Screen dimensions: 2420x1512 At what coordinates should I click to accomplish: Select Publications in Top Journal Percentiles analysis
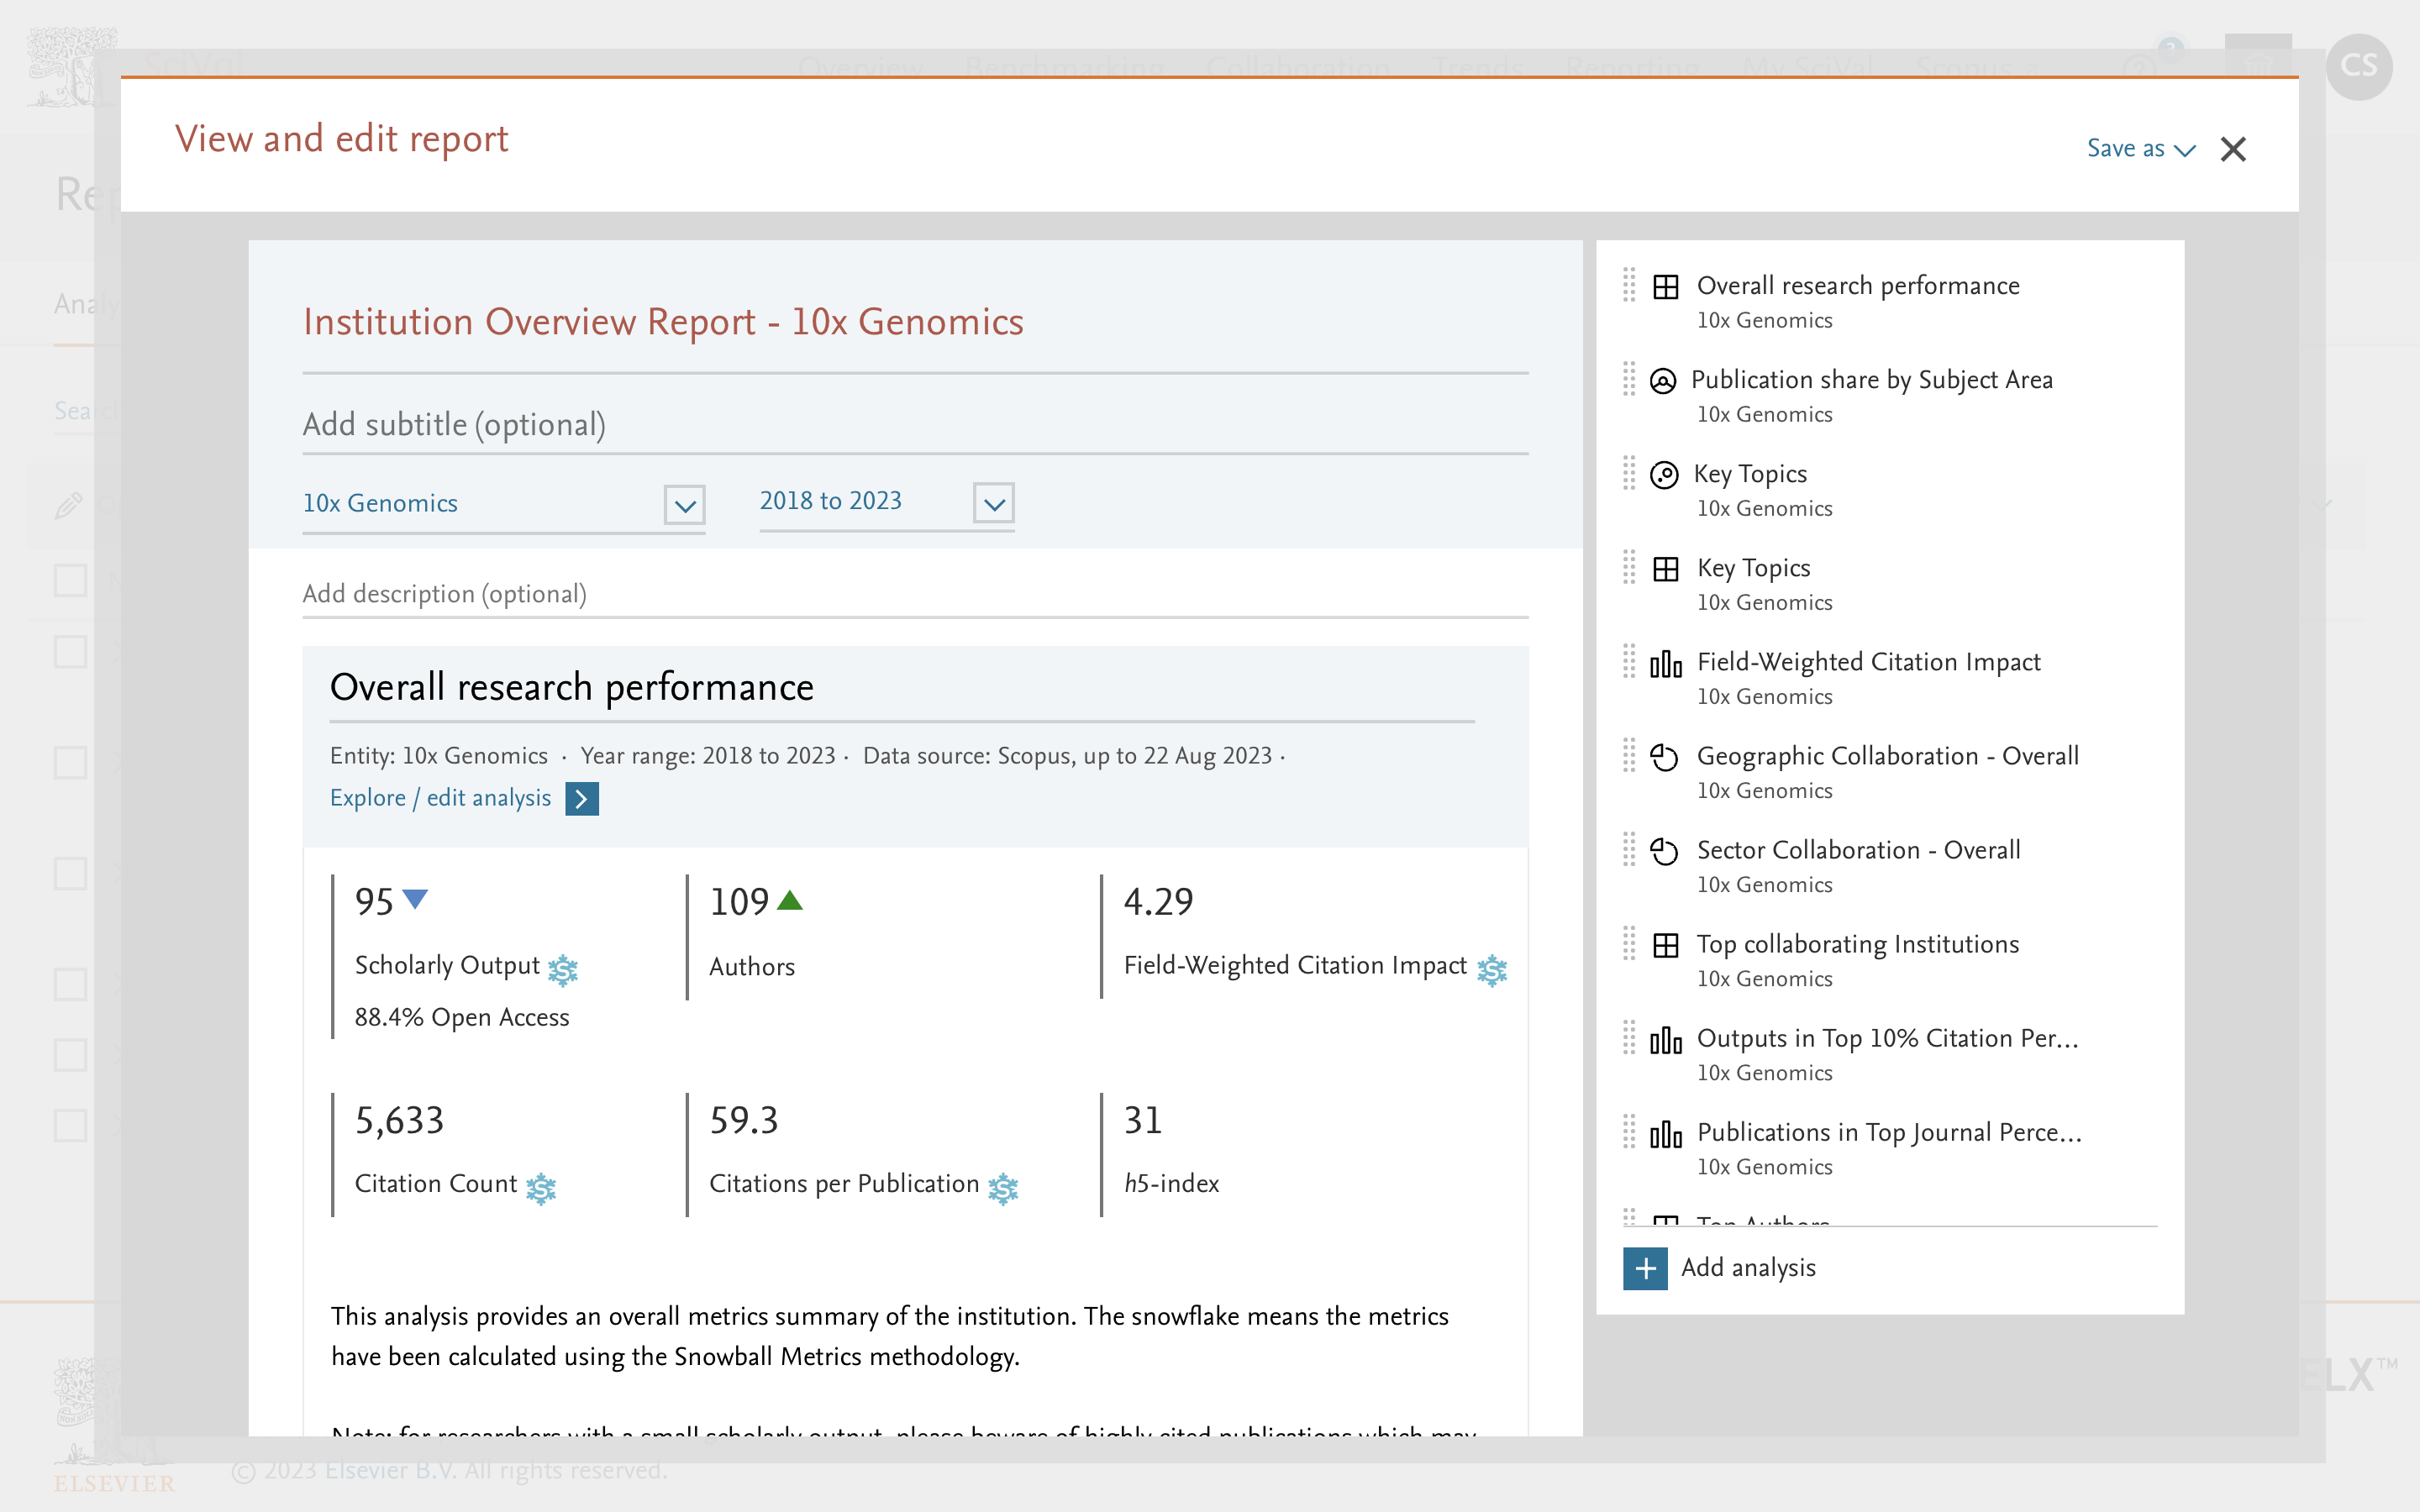(1889, 1132)
